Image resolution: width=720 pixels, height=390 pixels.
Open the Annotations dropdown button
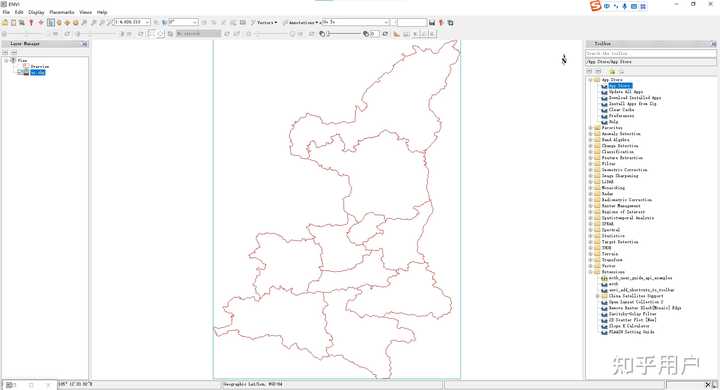coord(300,22)
